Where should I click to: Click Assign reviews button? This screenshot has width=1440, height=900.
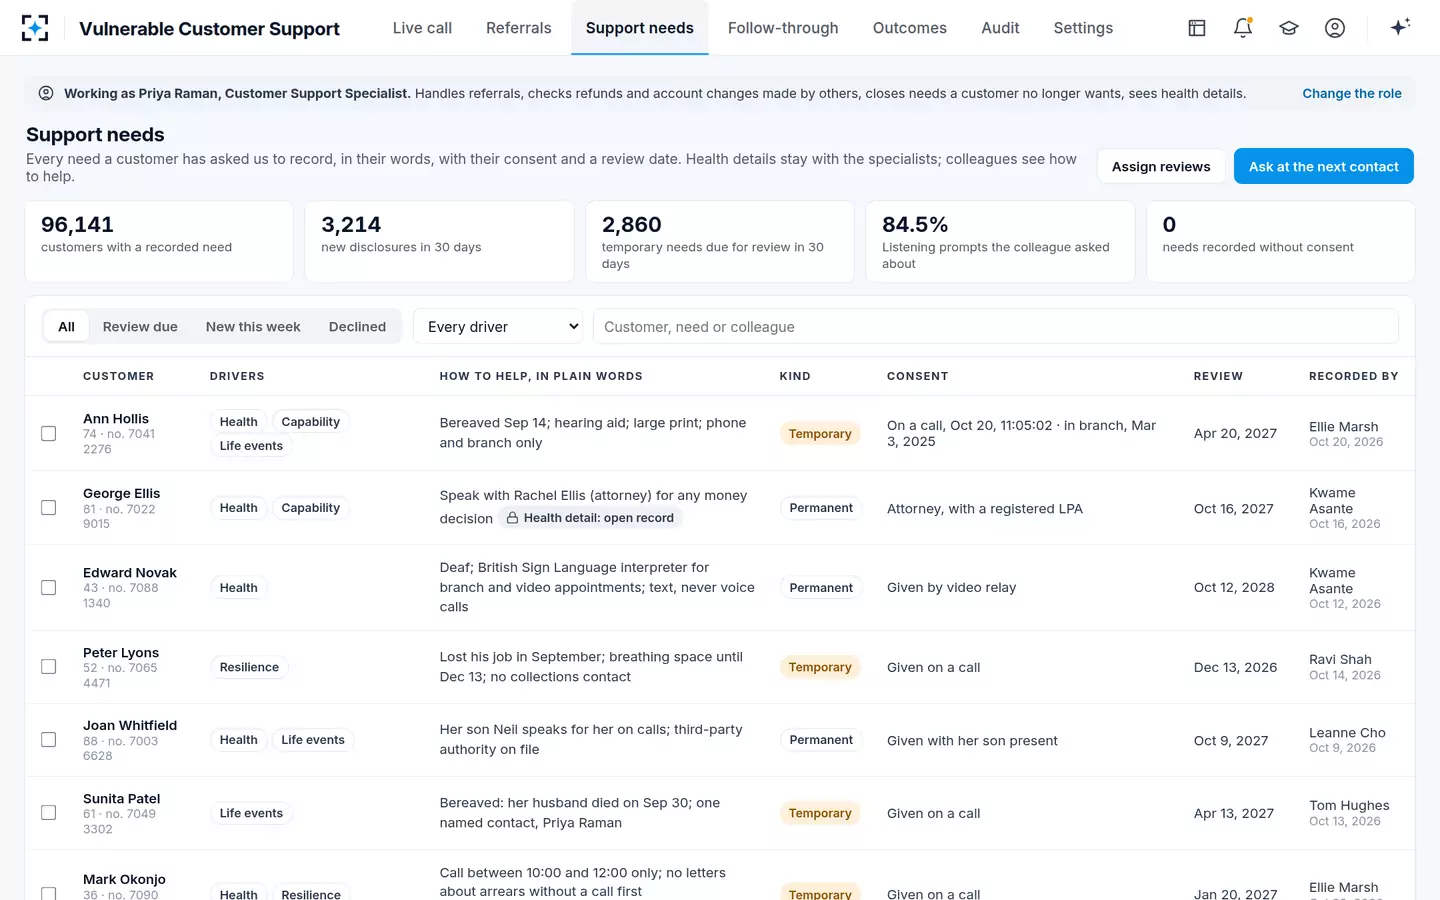[1161, 166]
